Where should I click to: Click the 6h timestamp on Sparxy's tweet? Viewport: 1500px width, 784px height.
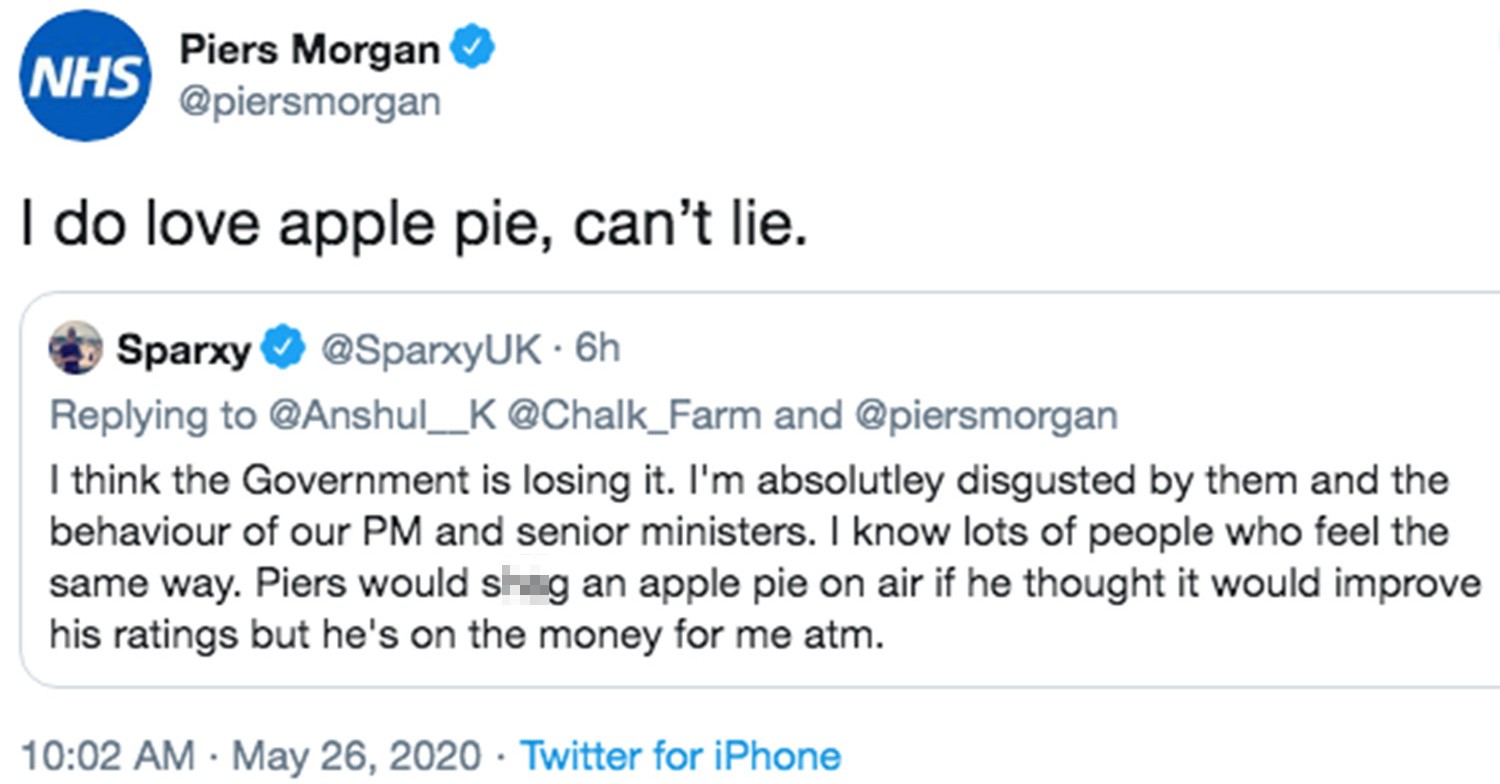tap(595, 349)
